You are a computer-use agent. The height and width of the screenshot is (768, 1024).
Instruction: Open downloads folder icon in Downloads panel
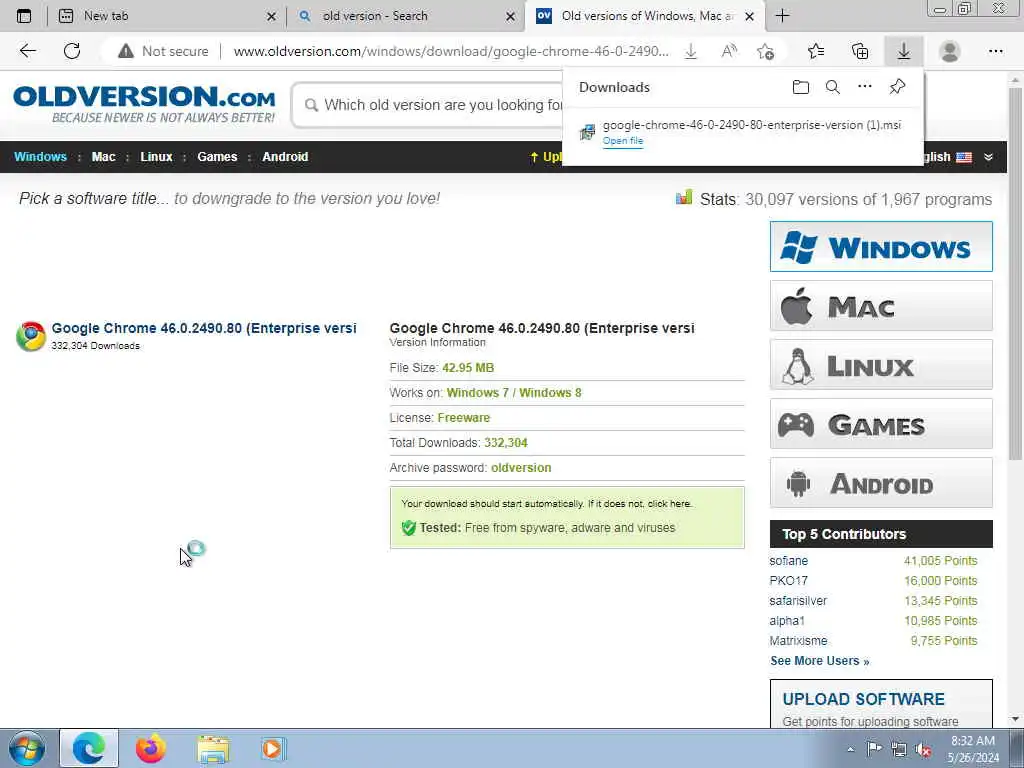(801, 87)
